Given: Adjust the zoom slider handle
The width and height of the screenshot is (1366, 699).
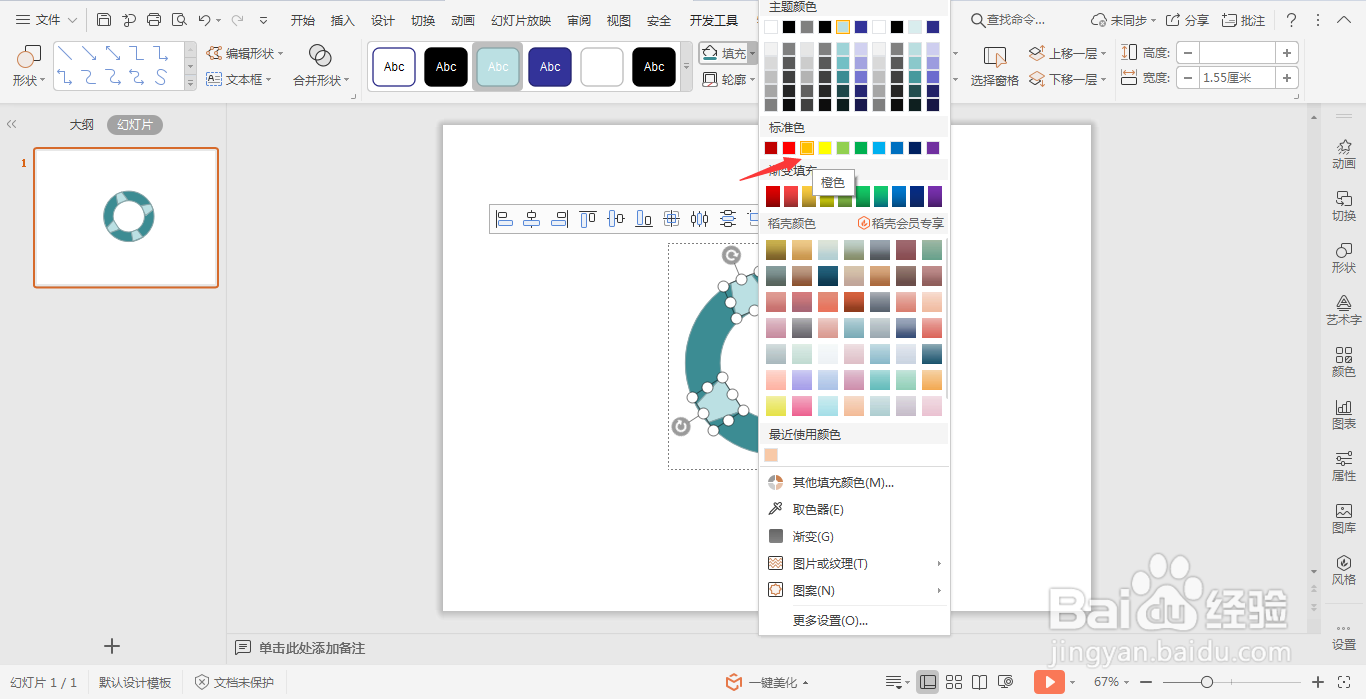Looking at the screenshot, I should point(1207,682).
